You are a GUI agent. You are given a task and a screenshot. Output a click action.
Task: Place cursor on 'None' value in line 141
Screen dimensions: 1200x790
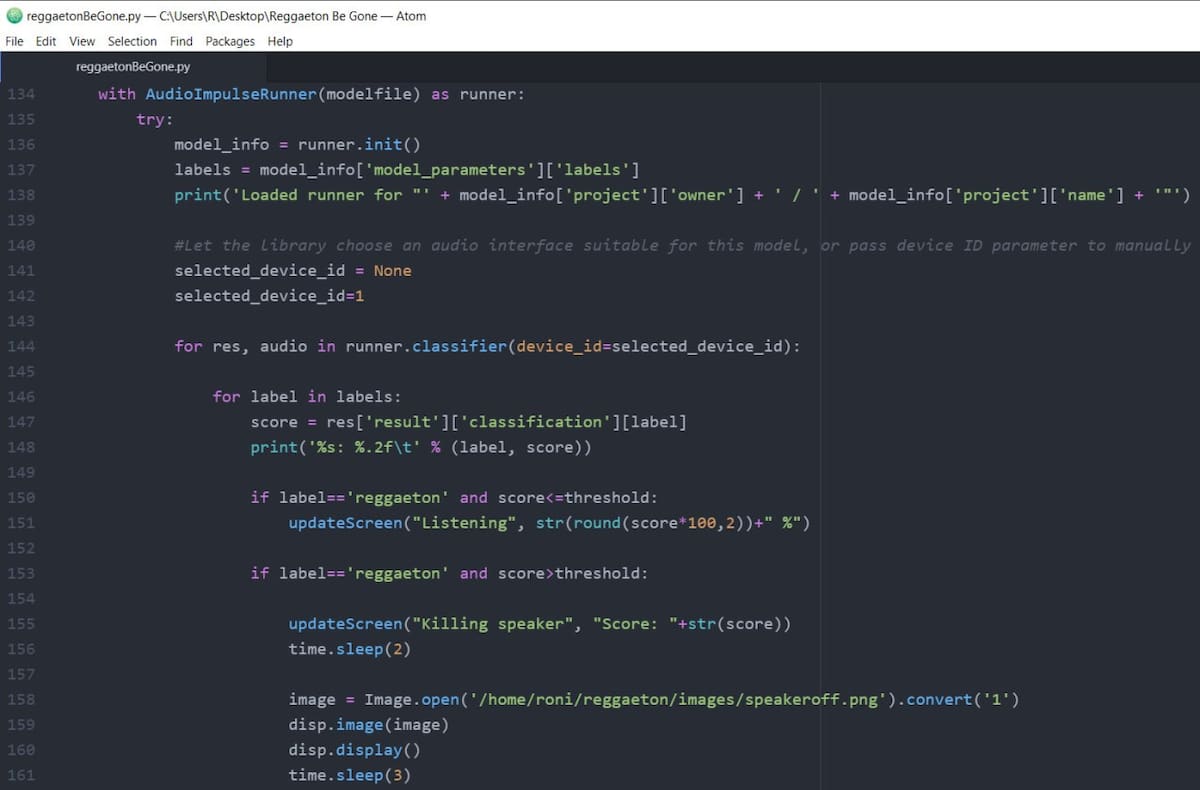point(392,270)
